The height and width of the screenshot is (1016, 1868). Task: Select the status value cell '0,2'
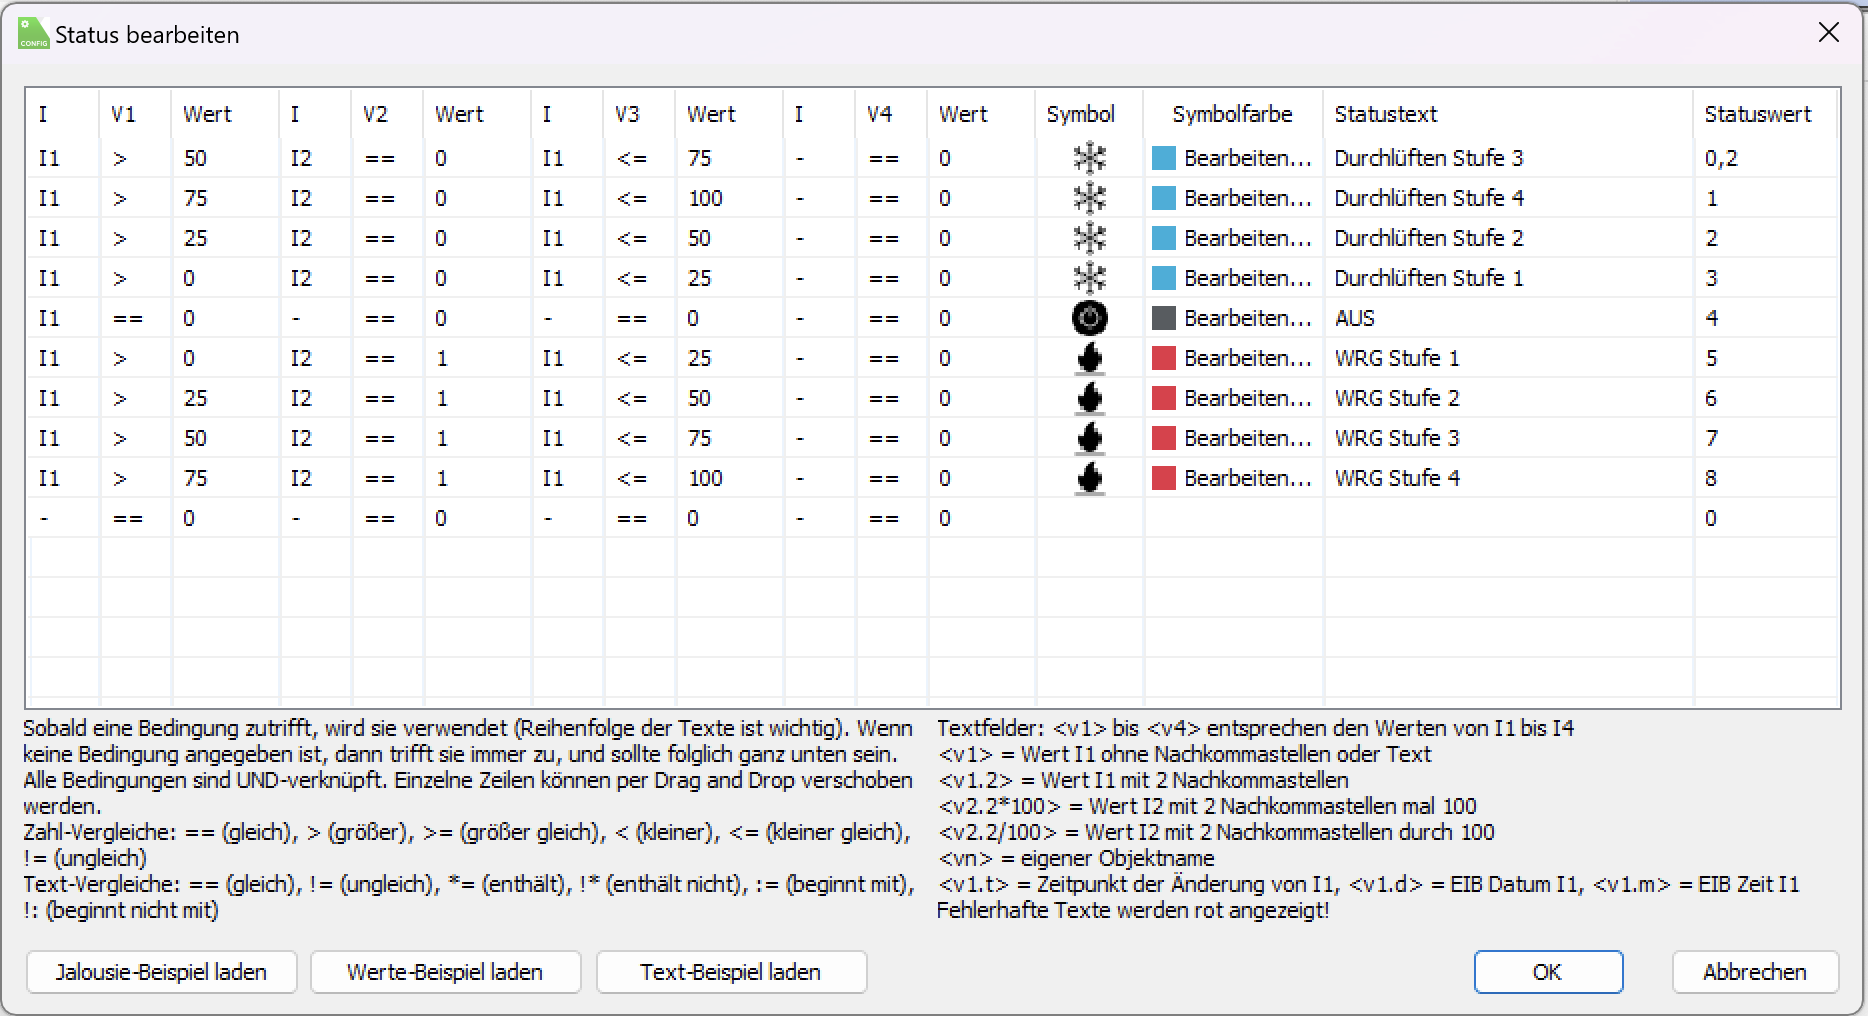[x=1765, y=158]
